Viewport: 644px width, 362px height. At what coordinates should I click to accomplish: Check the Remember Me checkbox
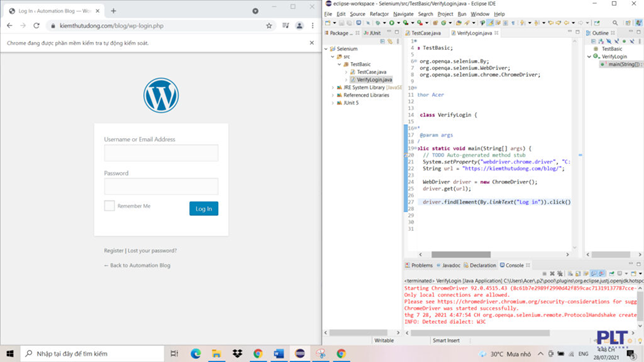(x=109, y=206)
